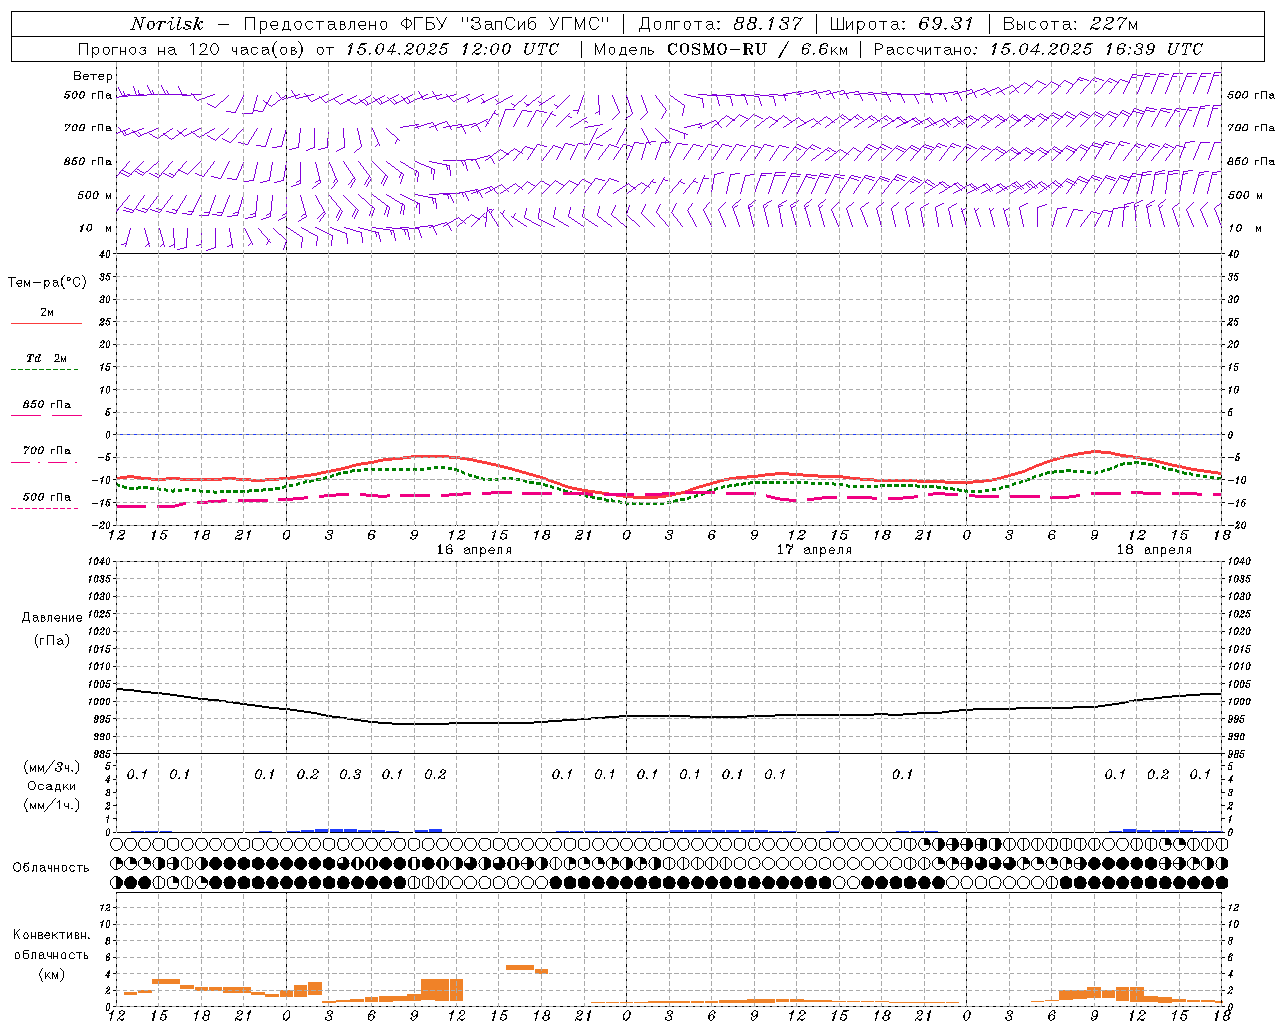Viewport: 1280px width, 1024px height.
Task: Click the 0.3 precipitation amount value
Action: 350,774
